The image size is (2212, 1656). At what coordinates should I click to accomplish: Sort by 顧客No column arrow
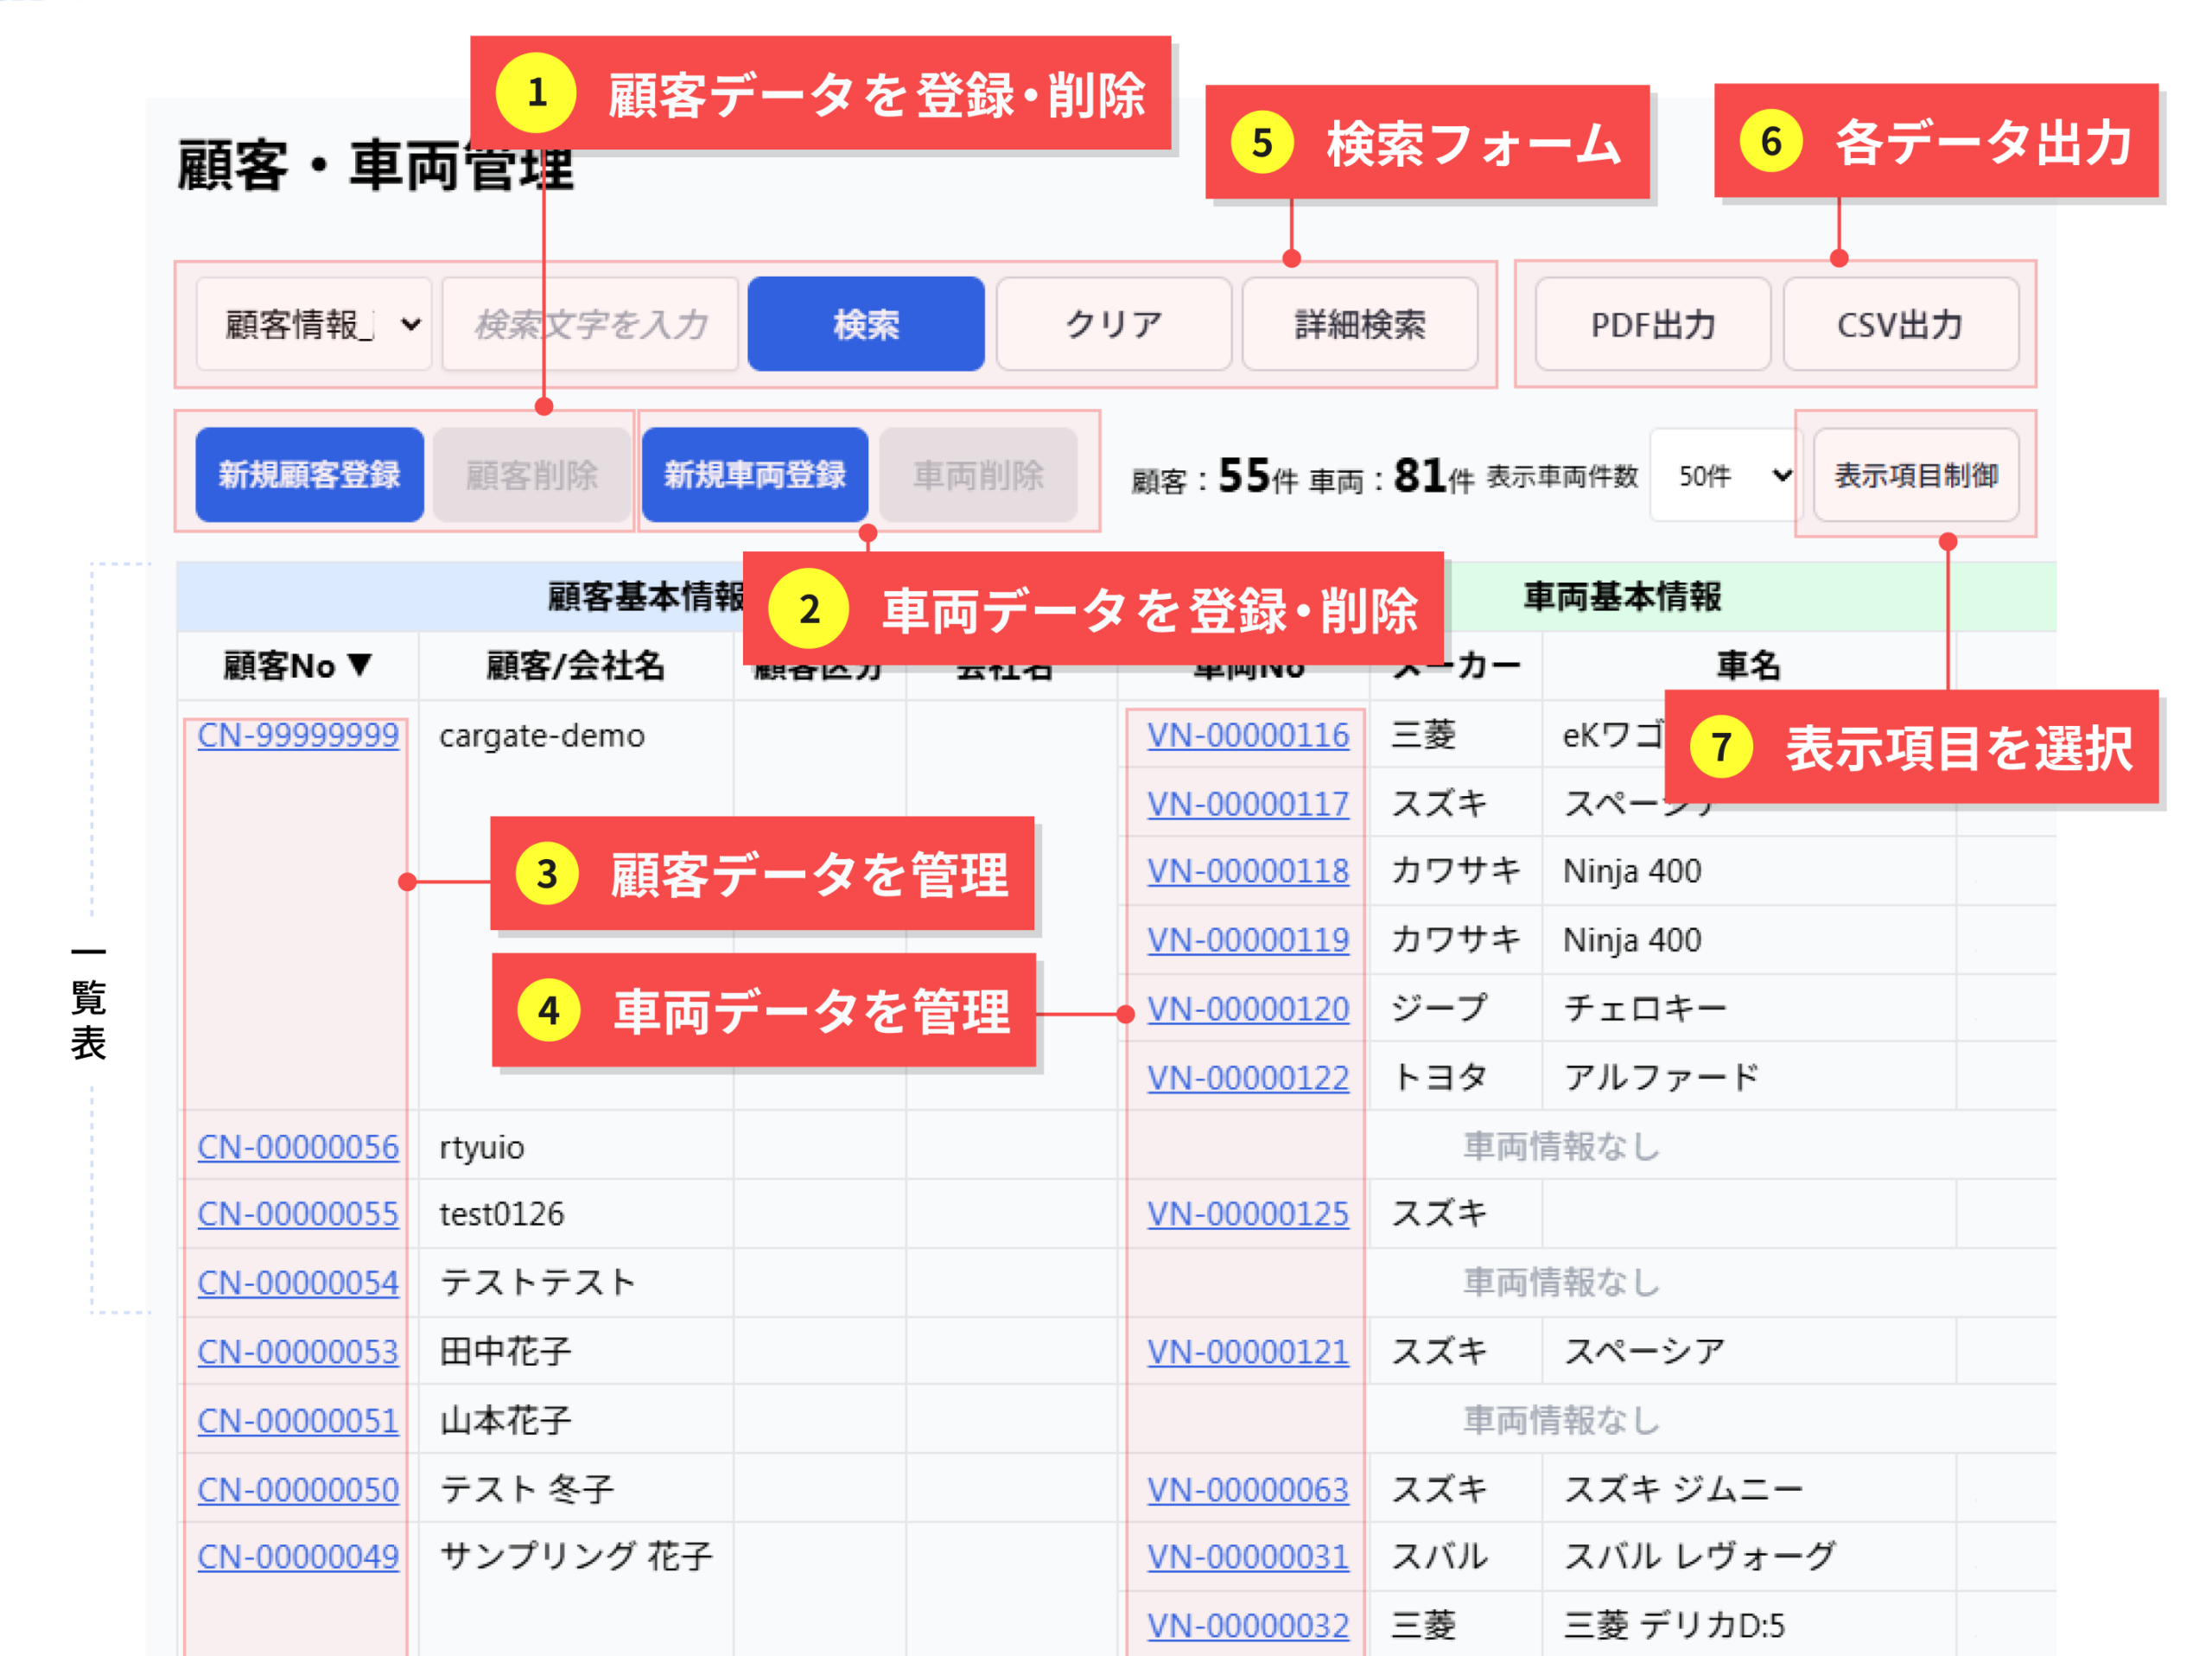pos(360,664)
